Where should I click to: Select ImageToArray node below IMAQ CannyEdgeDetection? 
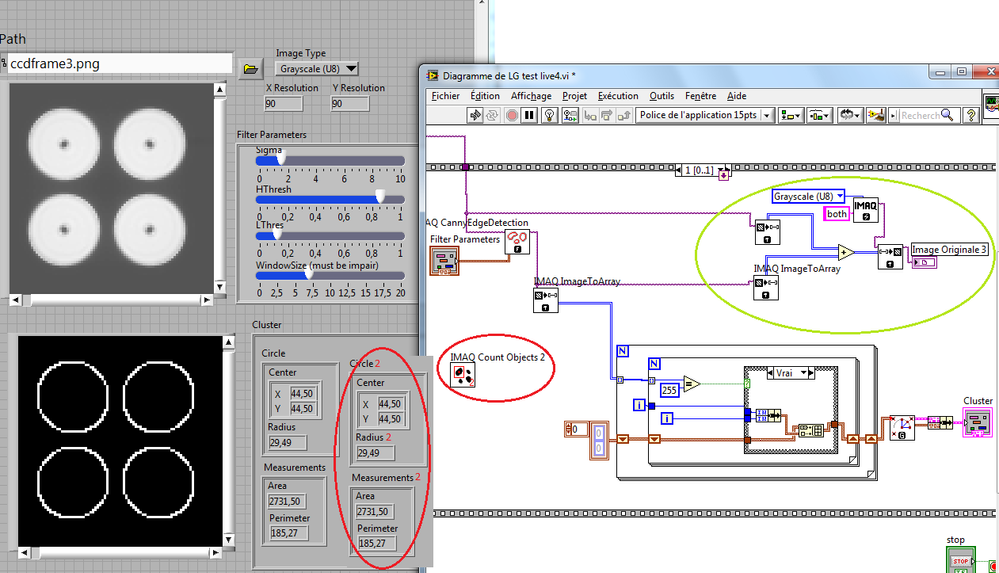click(x=545, y=300)
